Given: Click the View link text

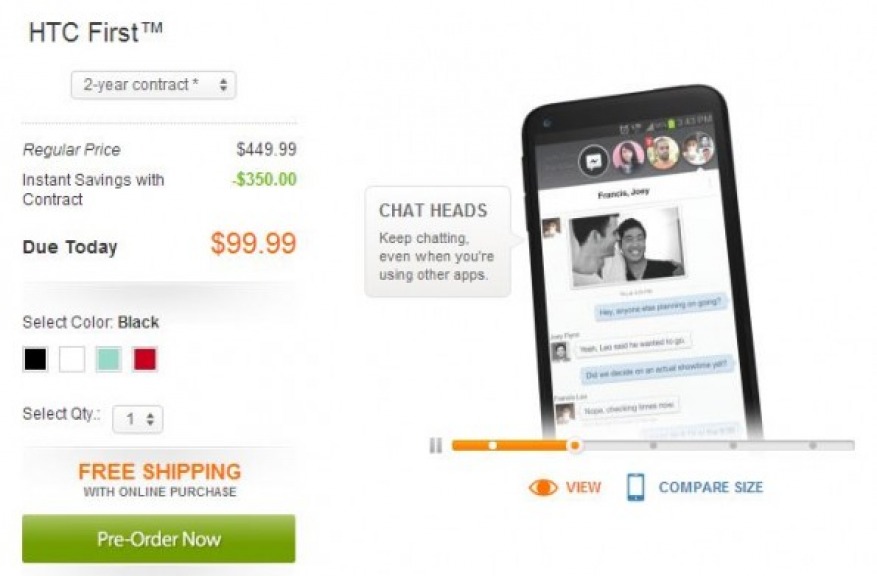Looking at the screenshot, I should pyautogui.click(x=583, y=487).
